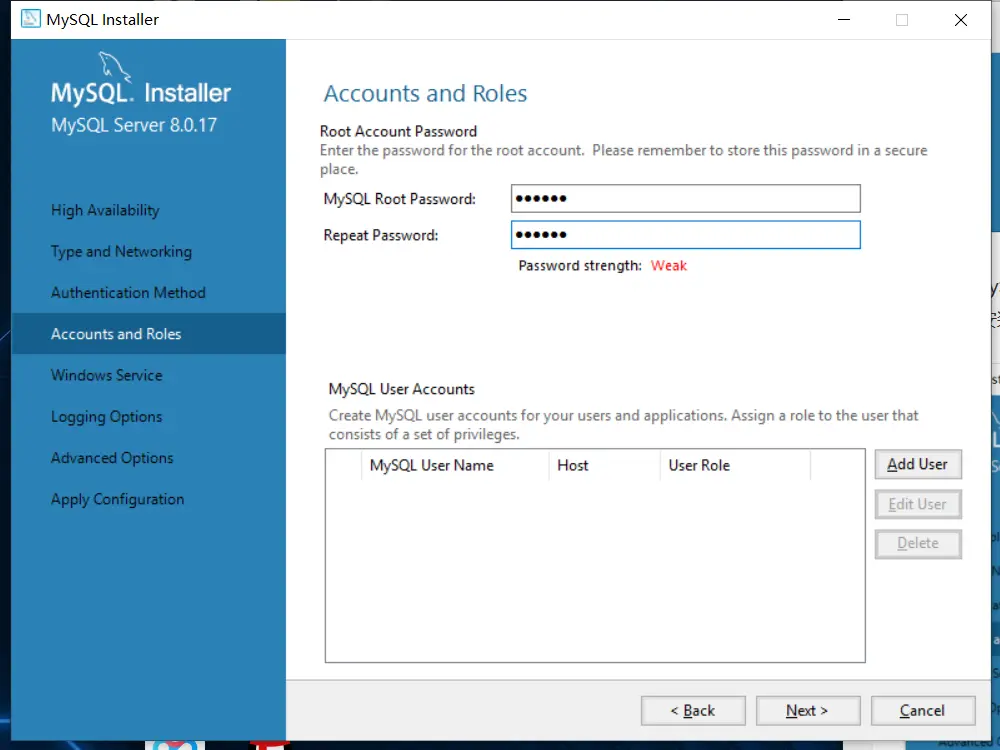
Task: Focus the Repeat Password field
Action: point(686,235)
